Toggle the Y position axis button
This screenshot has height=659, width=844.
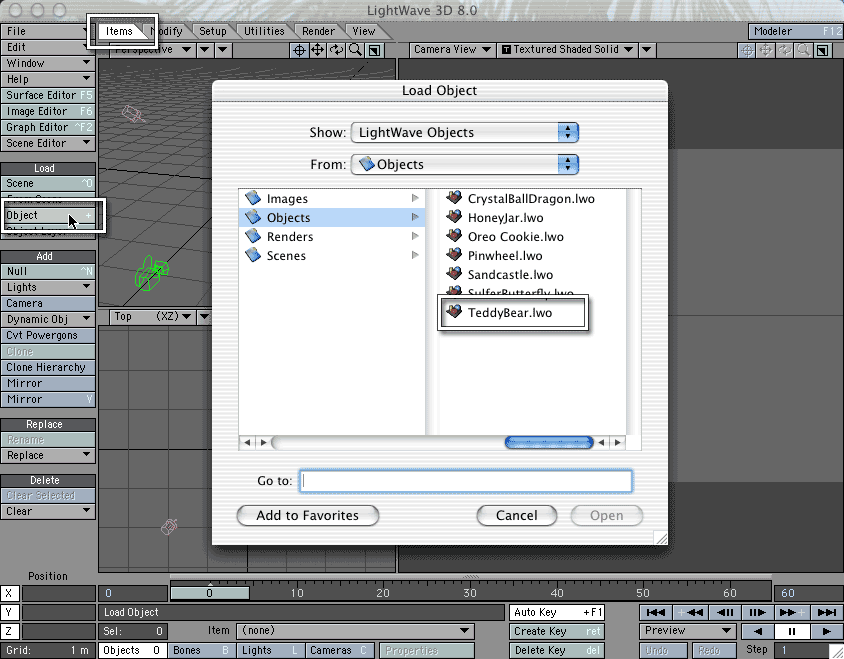tap(9, 612)
